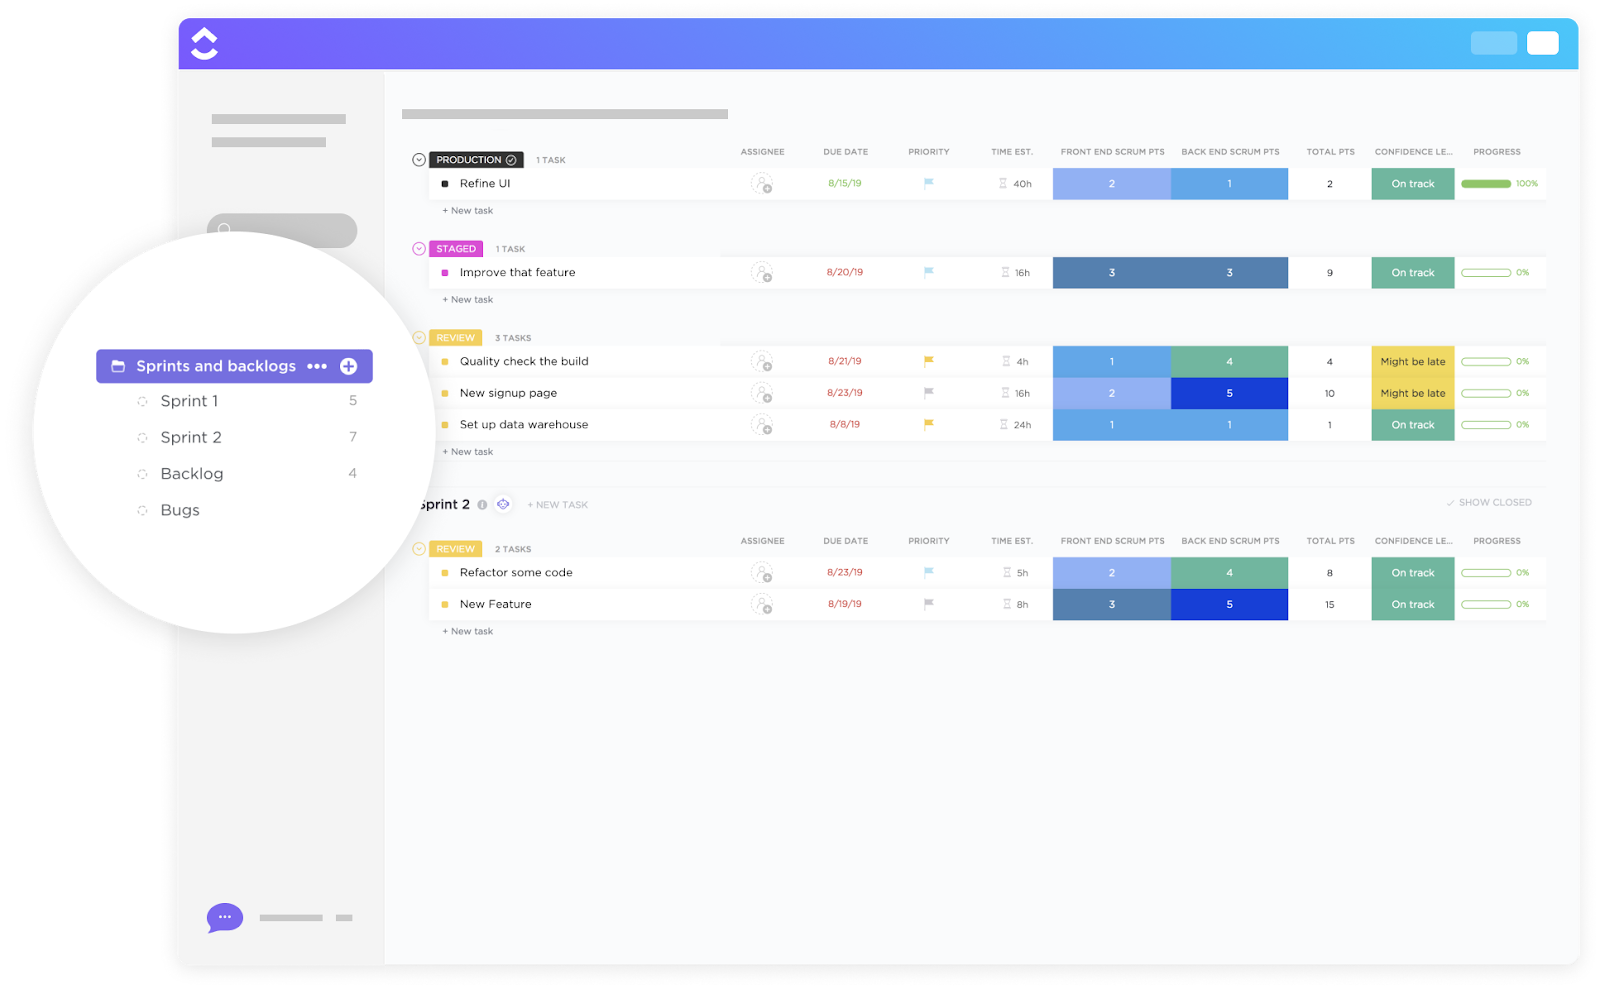Click + NEW TASK beside Sprint 2

click(558, 505)
